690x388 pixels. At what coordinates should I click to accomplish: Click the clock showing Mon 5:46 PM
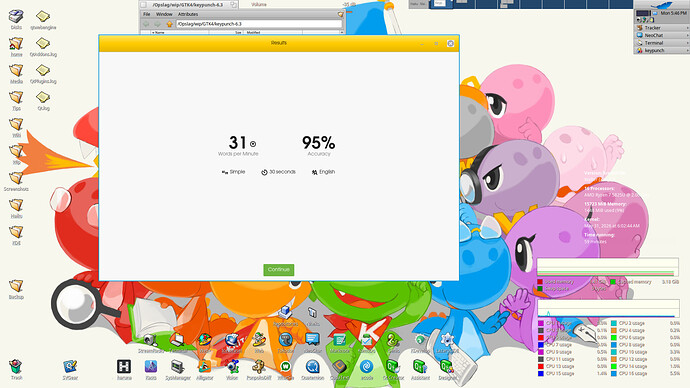pyautogui.click(x=673, y=13)
